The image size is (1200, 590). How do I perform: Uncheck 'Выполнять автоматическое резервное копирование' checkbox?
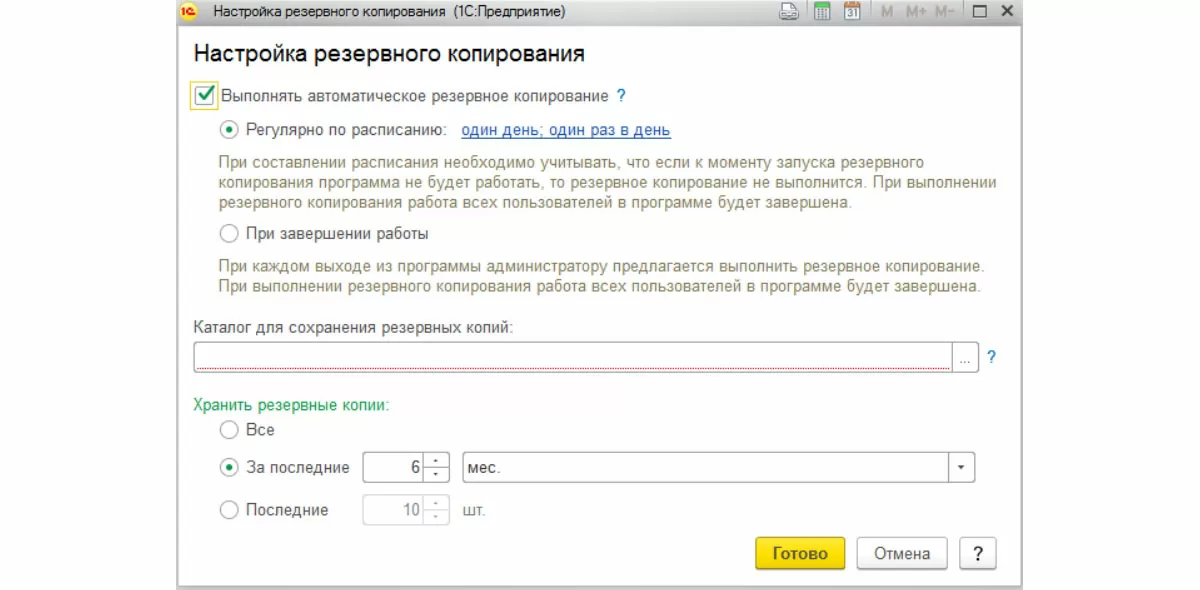point(205,96)
